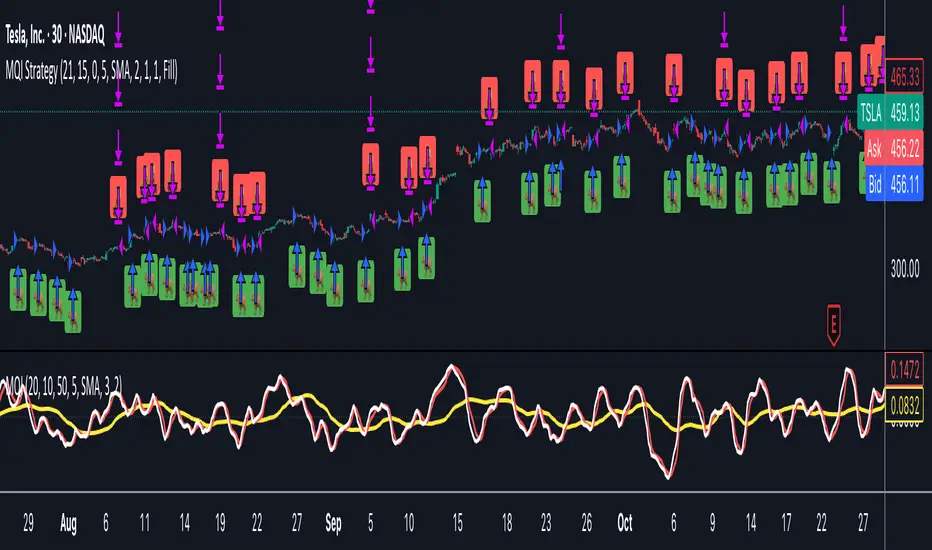This screenshot has height=550, width=932.
Task: Open the MQI Strategy indicator legend
Action: 92,71
